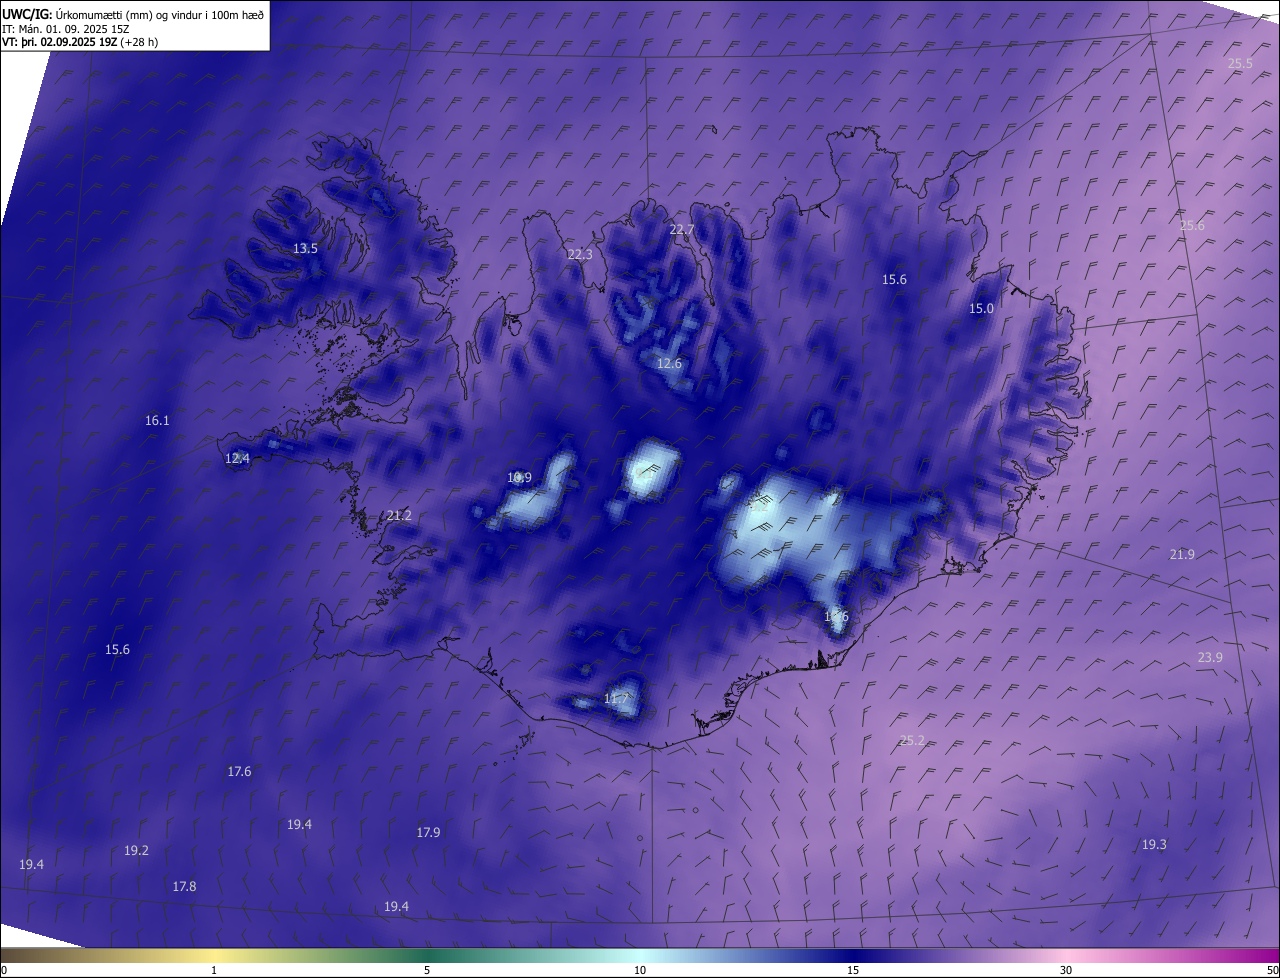Click the 22.7 value on the map
This screenshot has width=1280, height=978.
[x=681, y=229]
